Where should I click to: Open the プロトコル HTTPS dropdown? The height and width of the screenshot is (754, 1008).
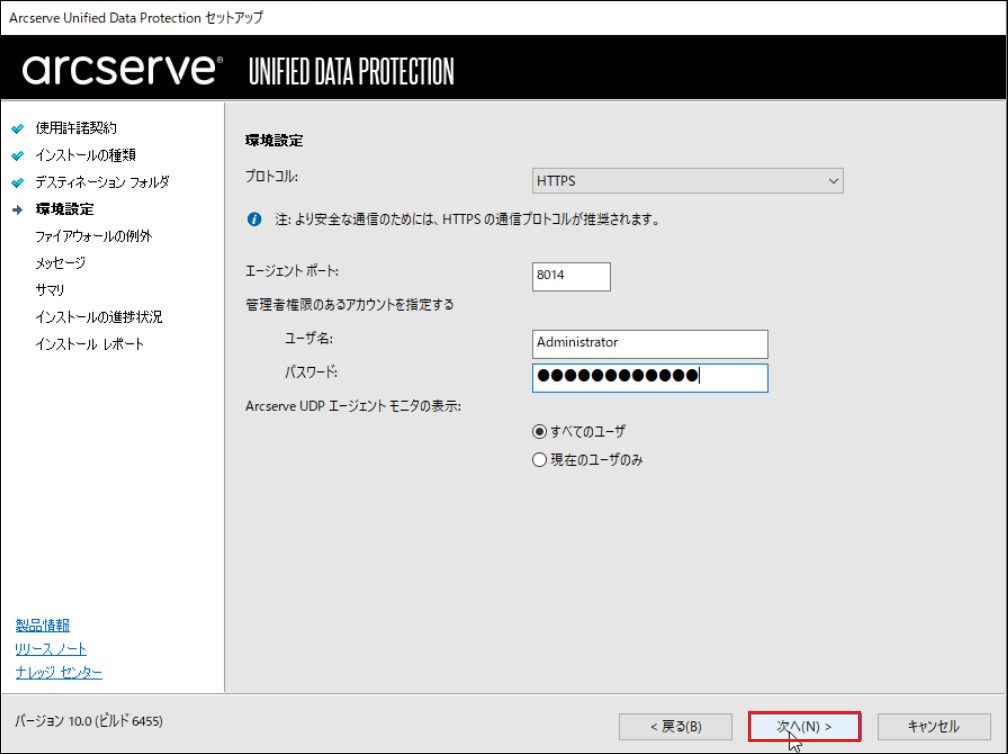[687, 181]
